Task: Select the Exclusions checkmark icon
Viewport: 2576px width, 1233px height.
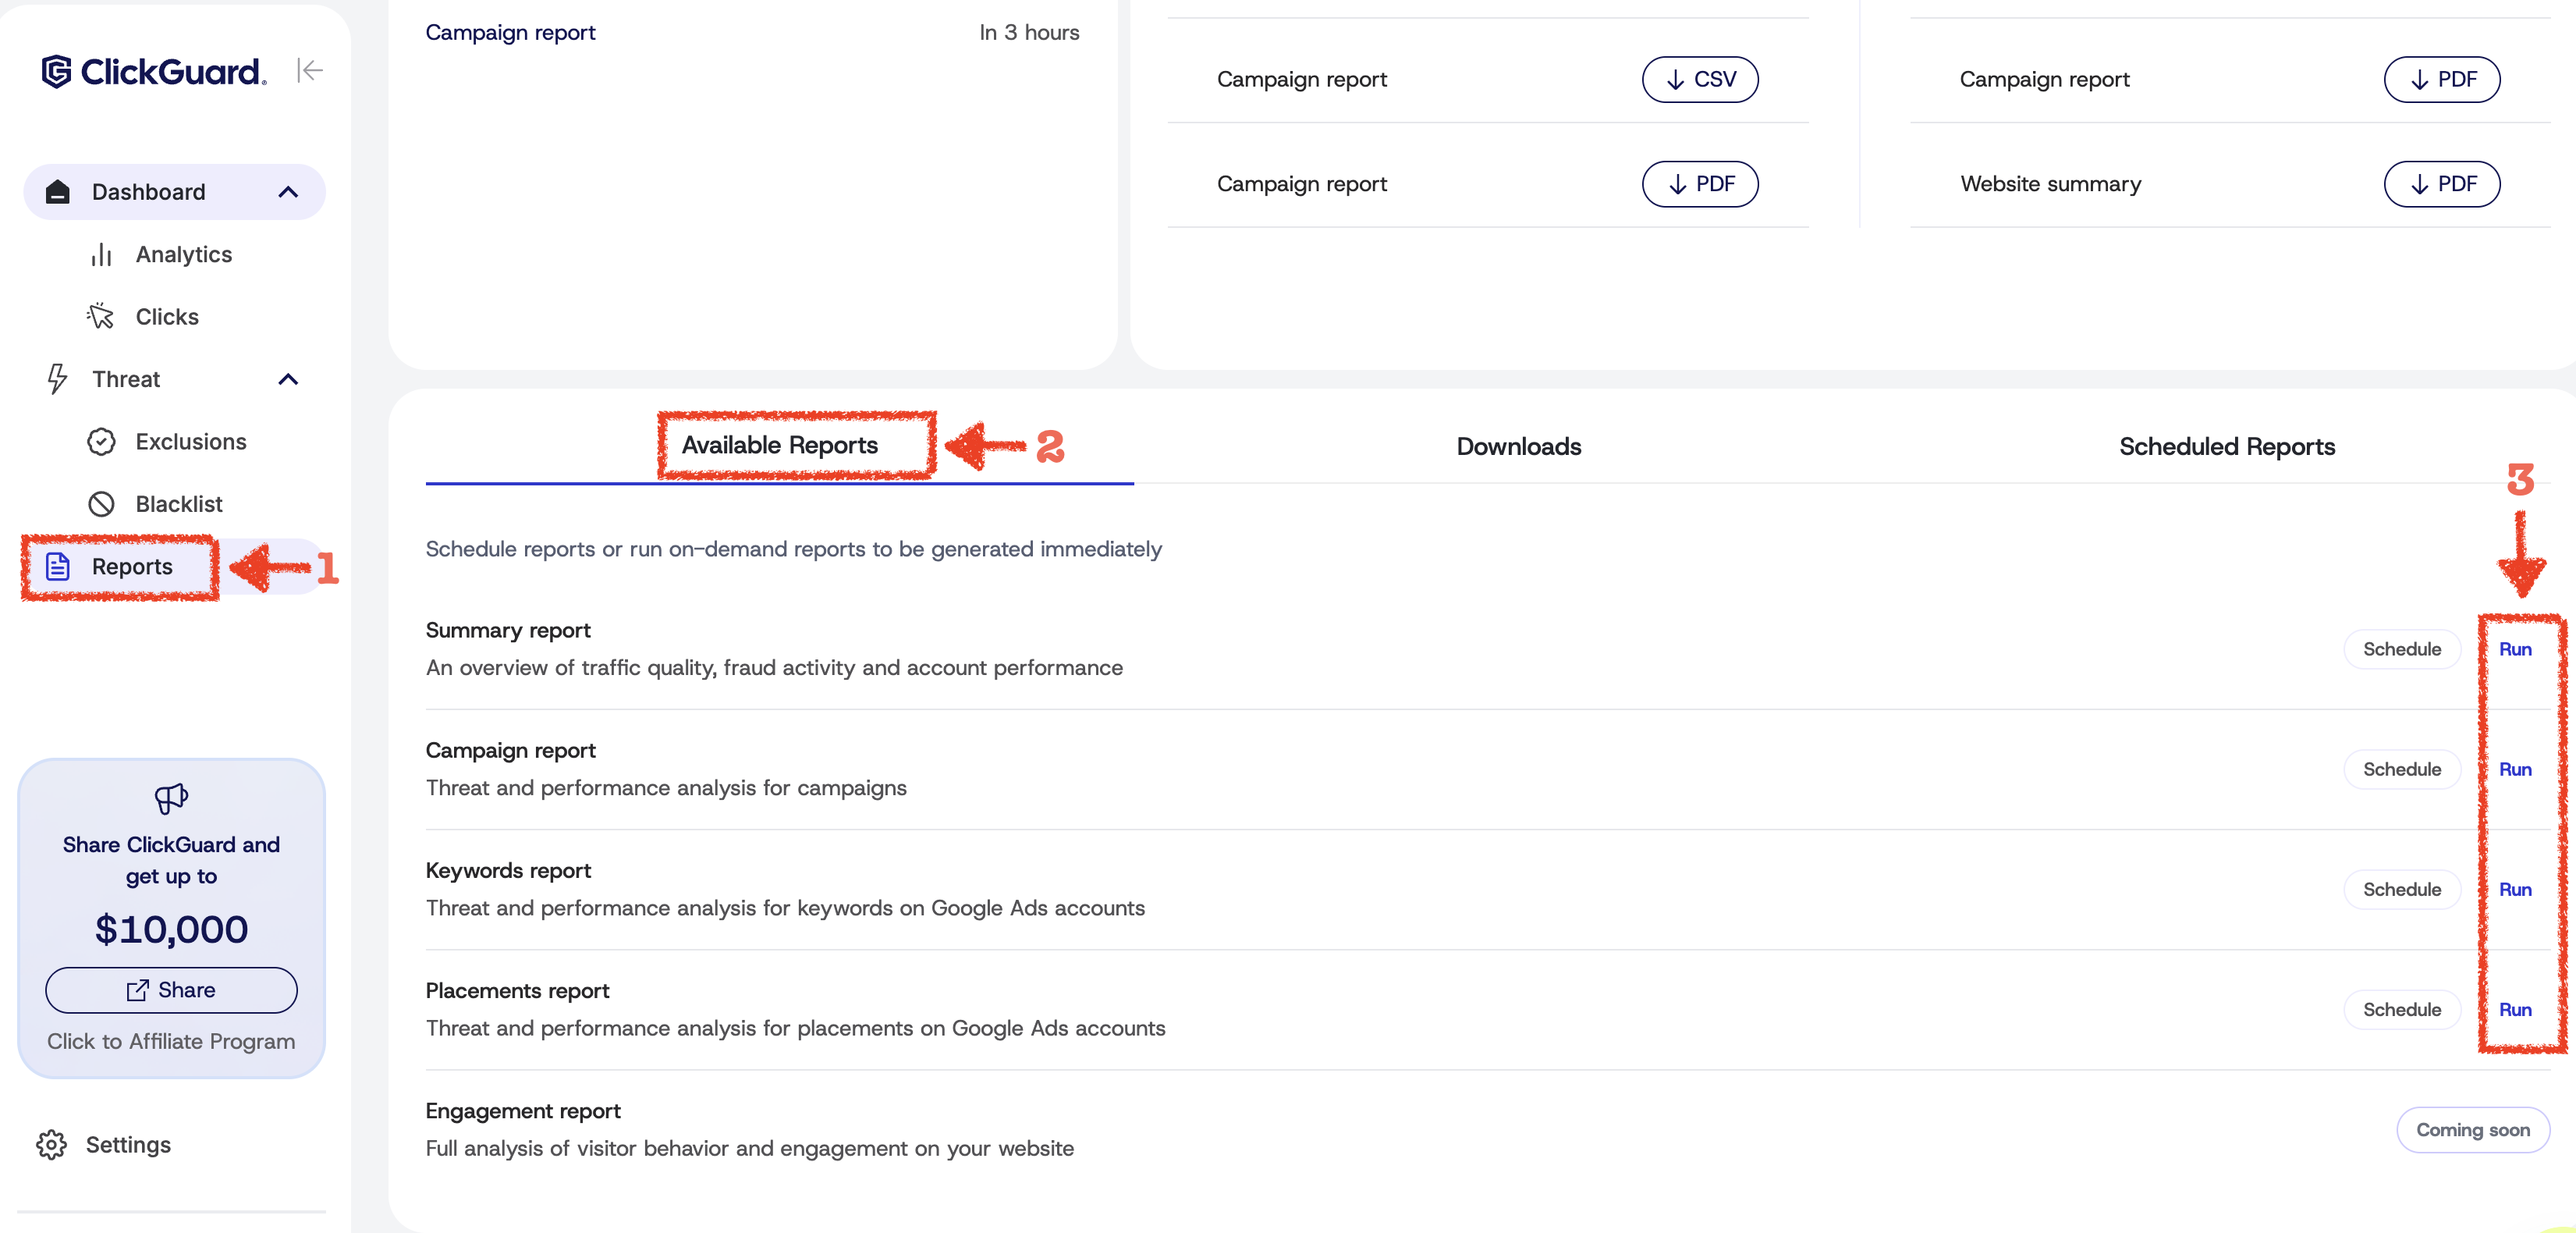Action: (101, 442)
